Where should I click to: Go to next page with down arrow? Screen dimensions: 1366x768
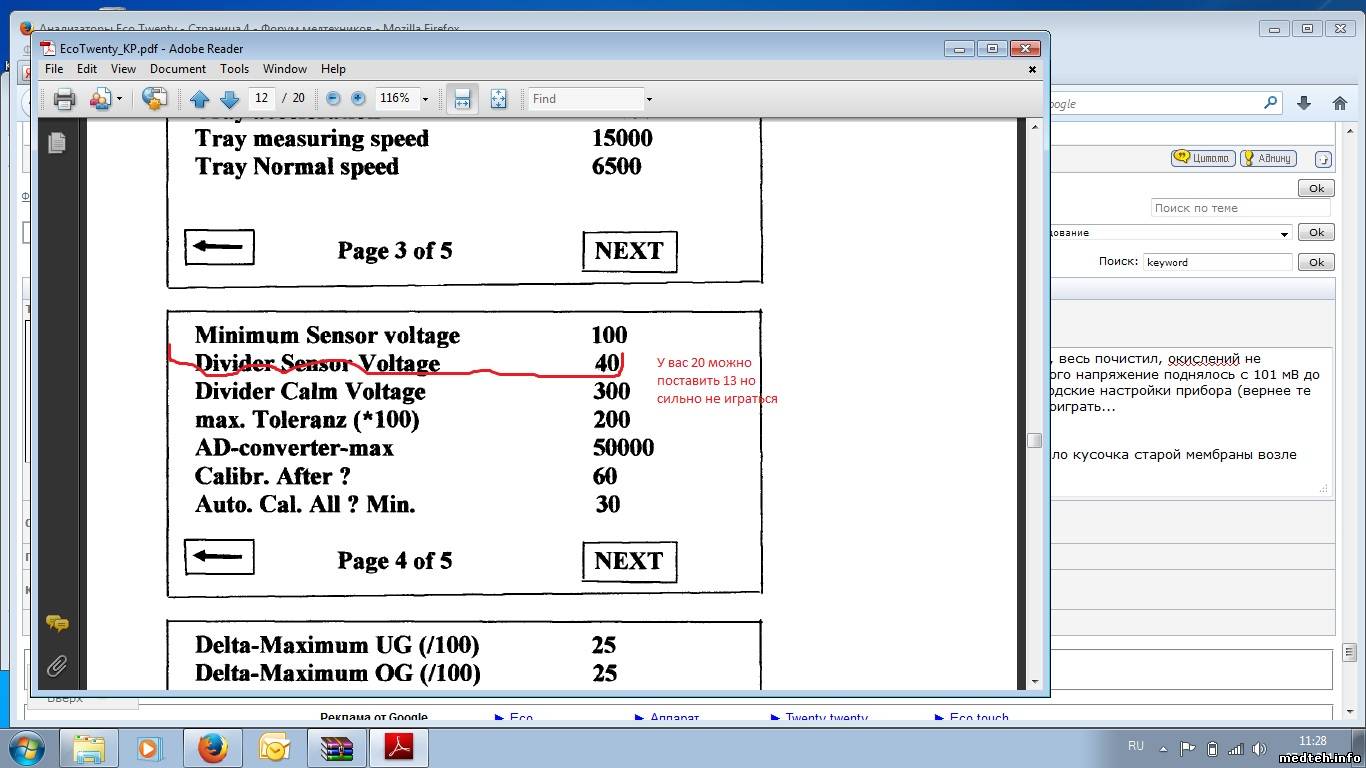(229, 99)
